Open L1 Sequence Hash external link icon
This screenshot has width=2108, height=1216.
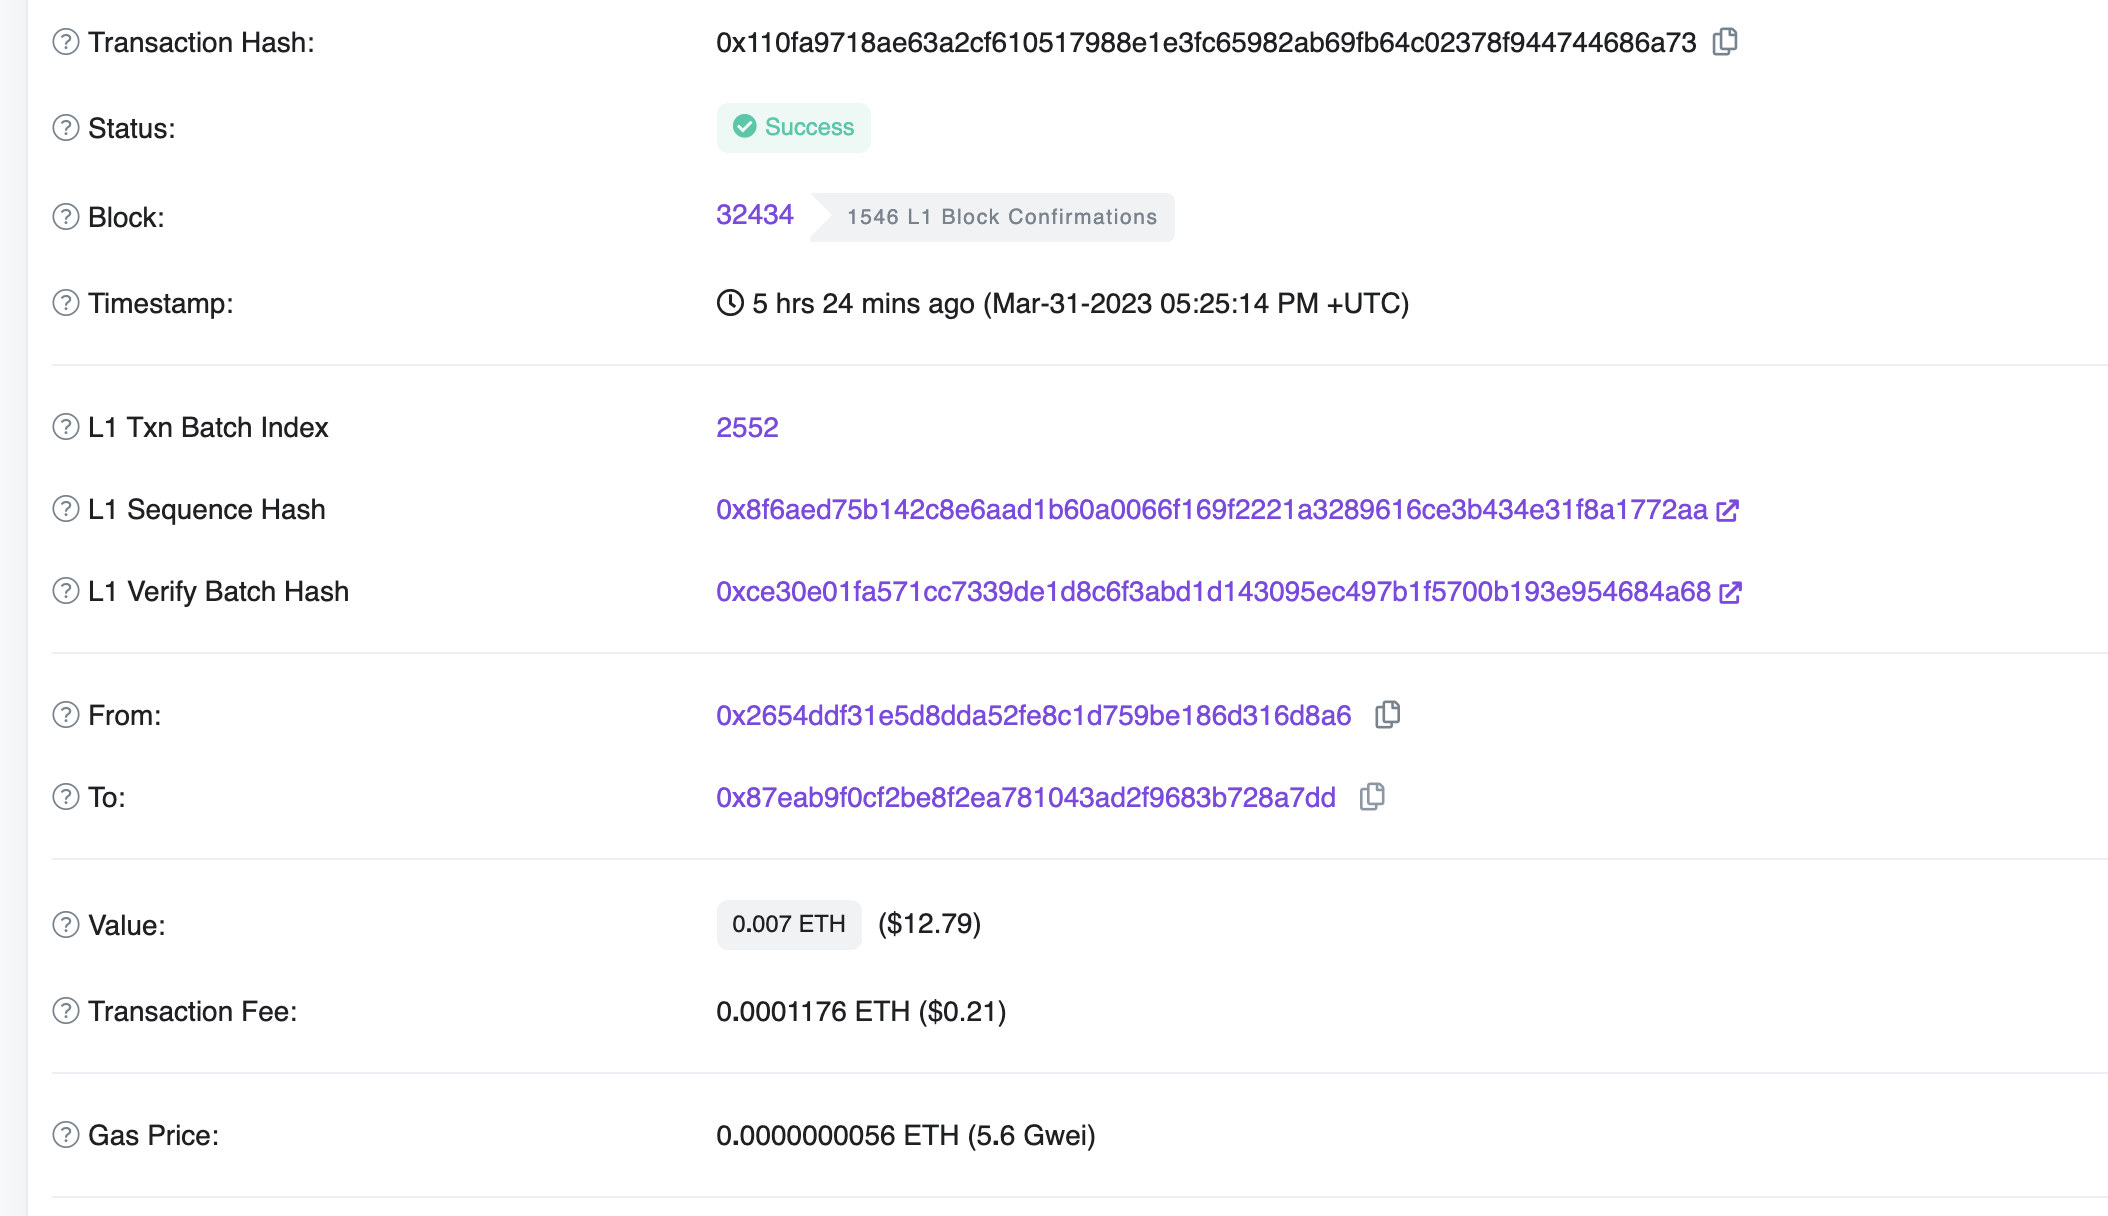pyautogui.click(x=1727, y=511)
